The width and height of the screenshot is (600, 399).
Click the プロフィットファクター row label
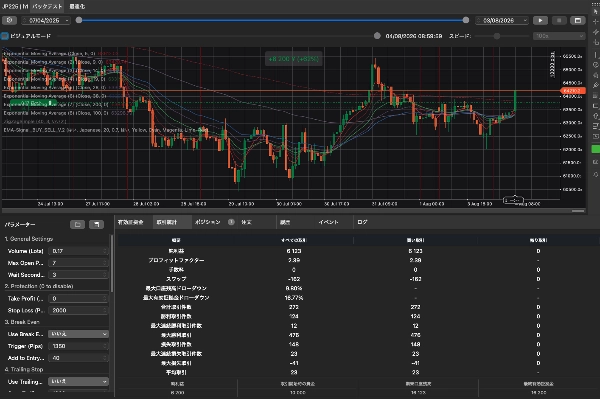176,260
